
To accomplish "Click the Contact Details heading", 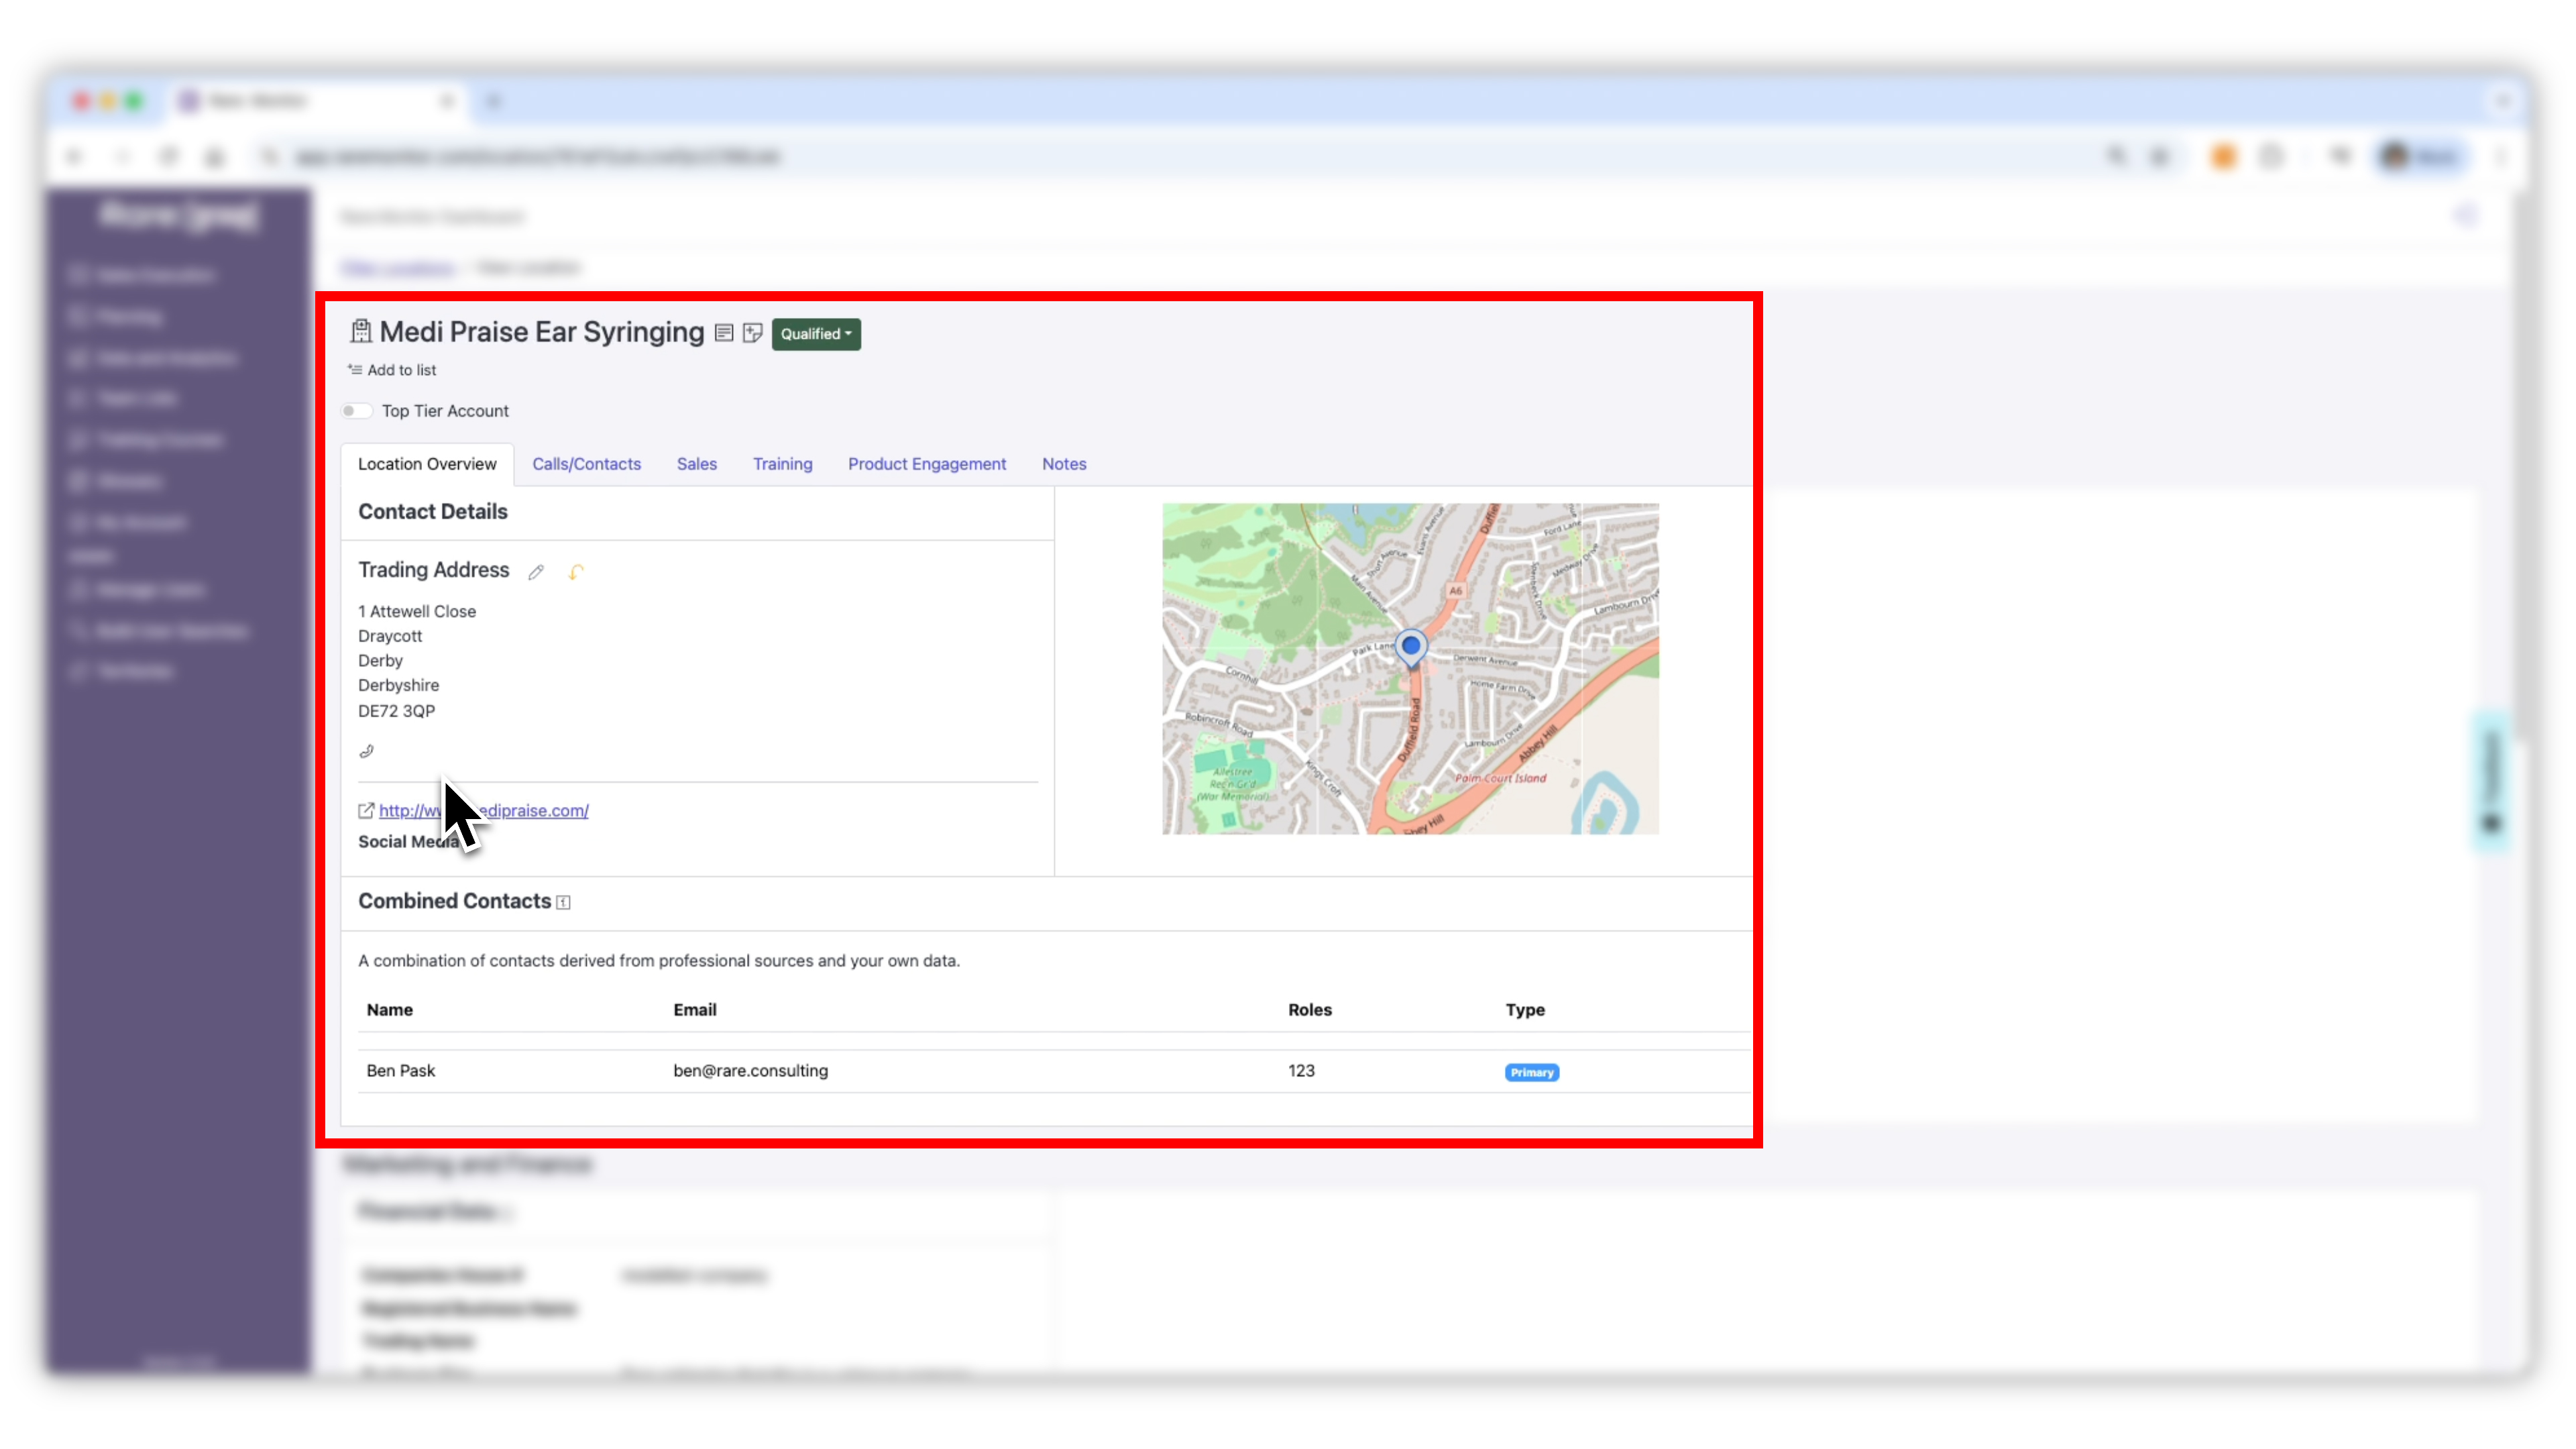I will click(x=432, y=512).
